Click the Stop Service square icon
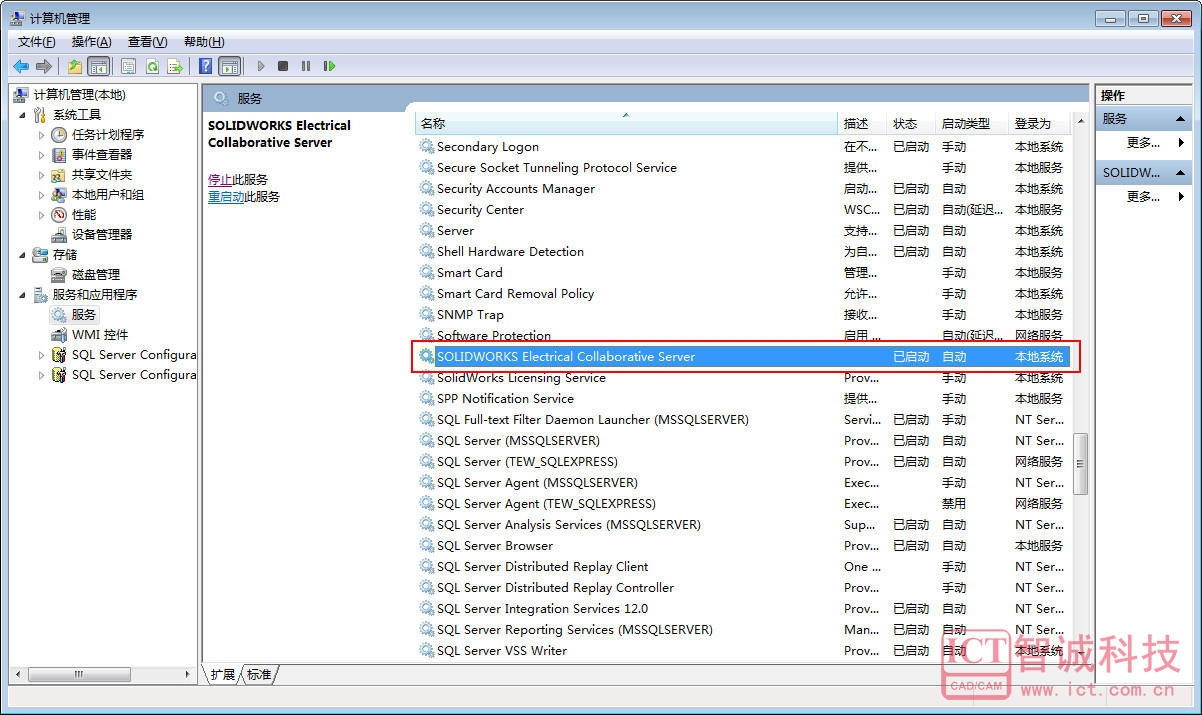The image size is (1202, 715). pyautogui.click(x=283, y=66)
